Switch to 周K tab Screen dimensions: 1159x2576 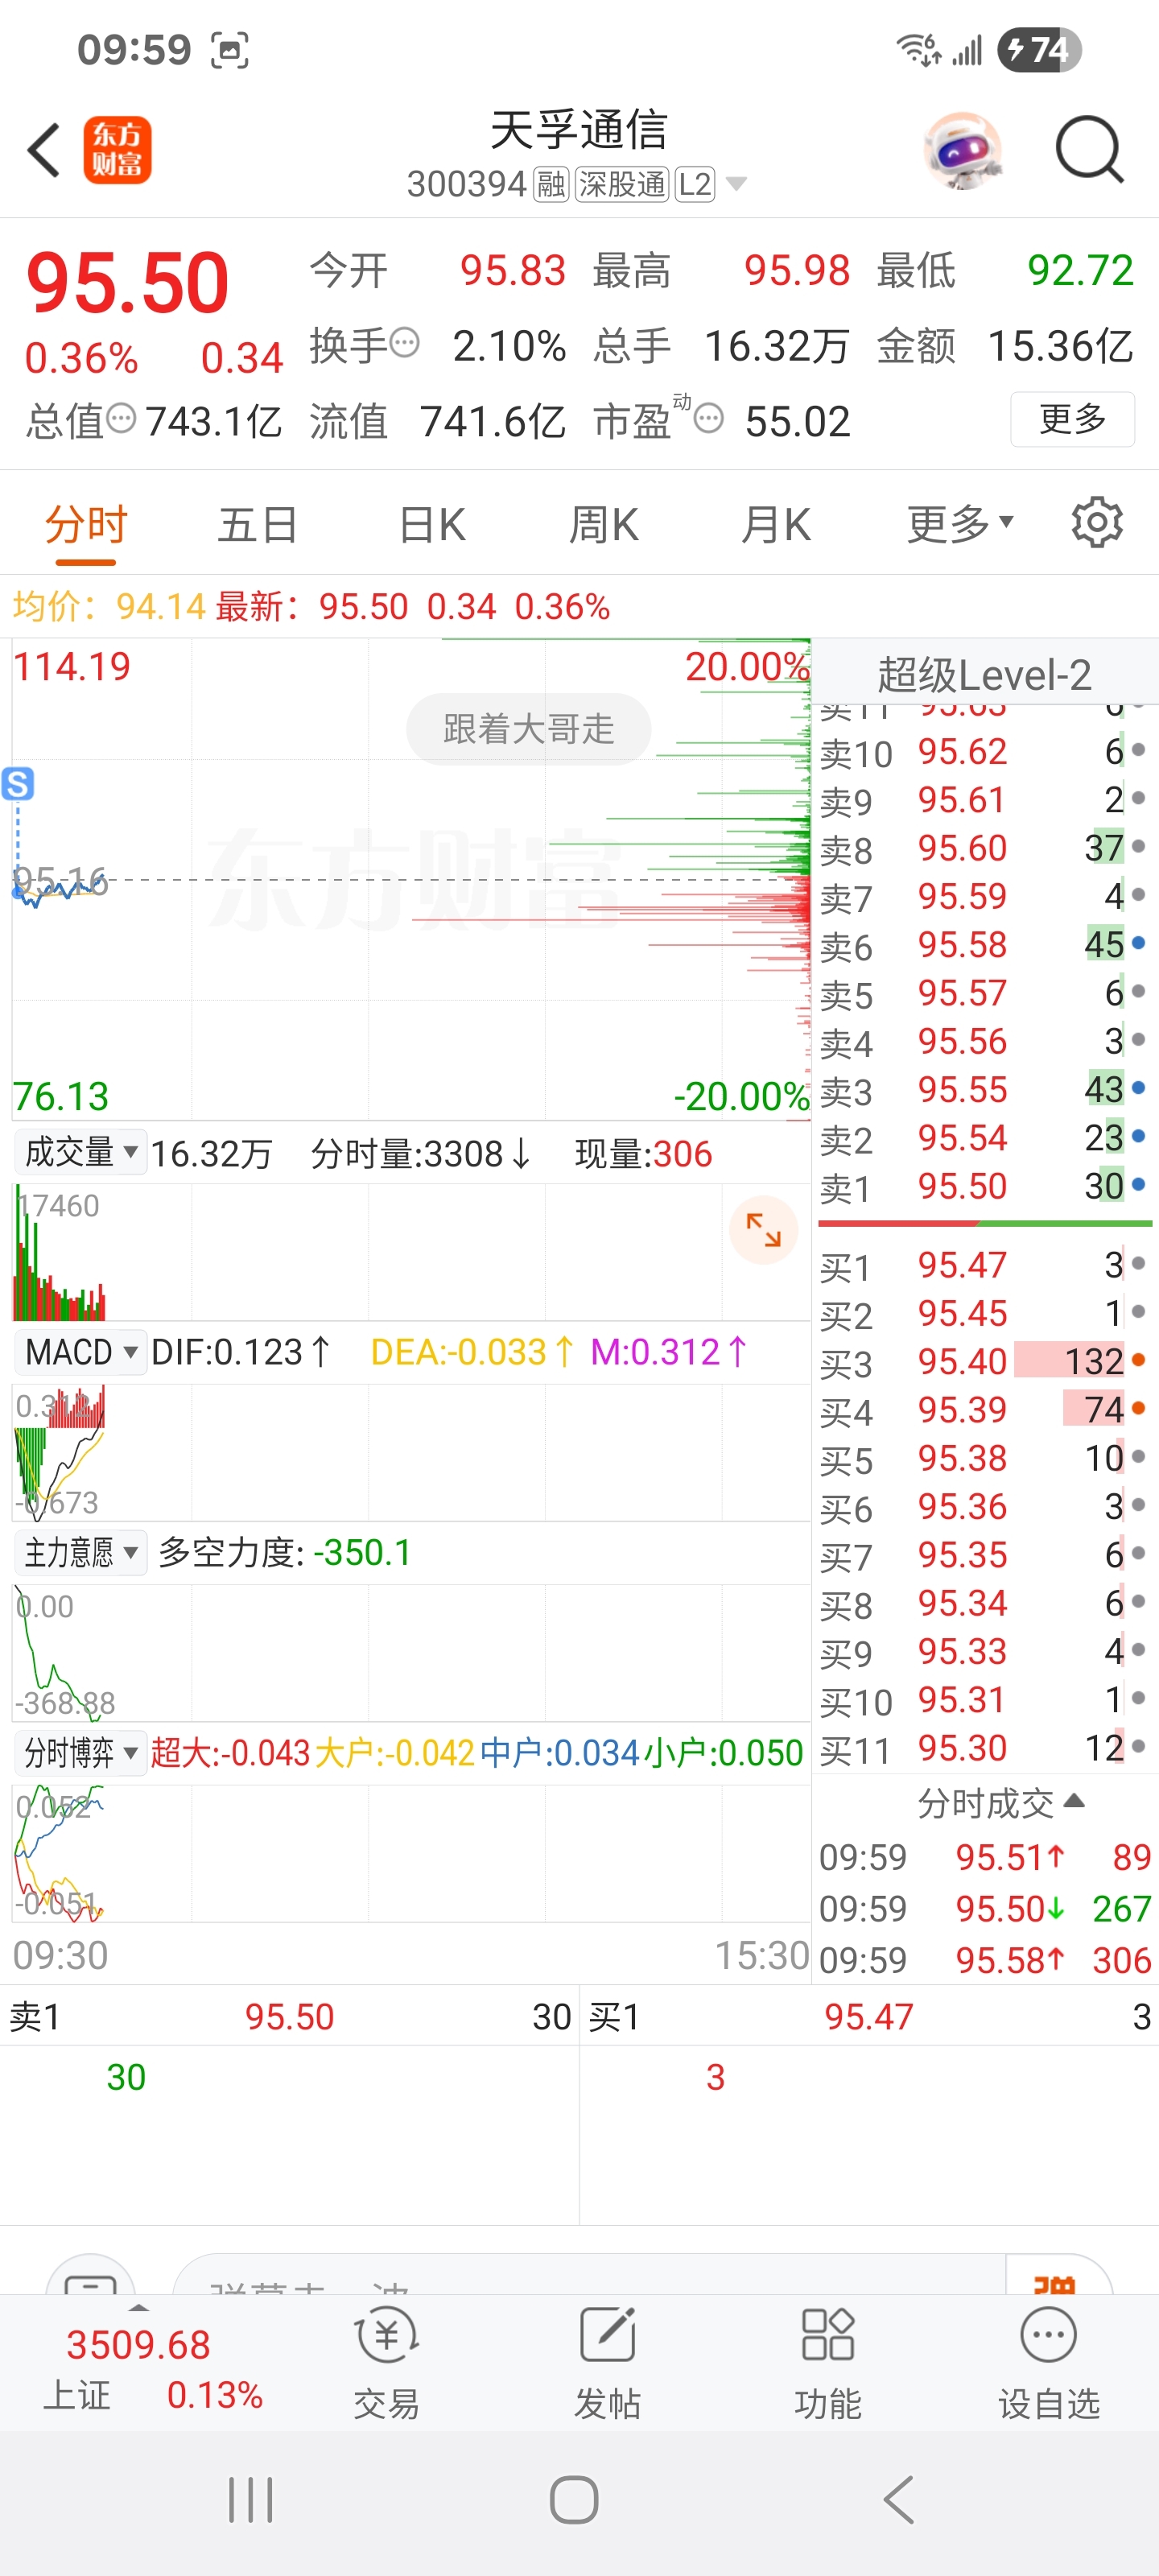[x=603, y=523]
